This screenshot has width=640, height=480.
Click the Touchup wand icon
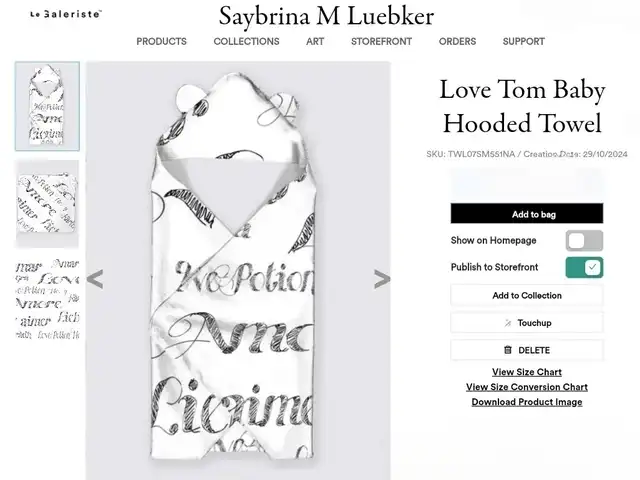[507, 323]
